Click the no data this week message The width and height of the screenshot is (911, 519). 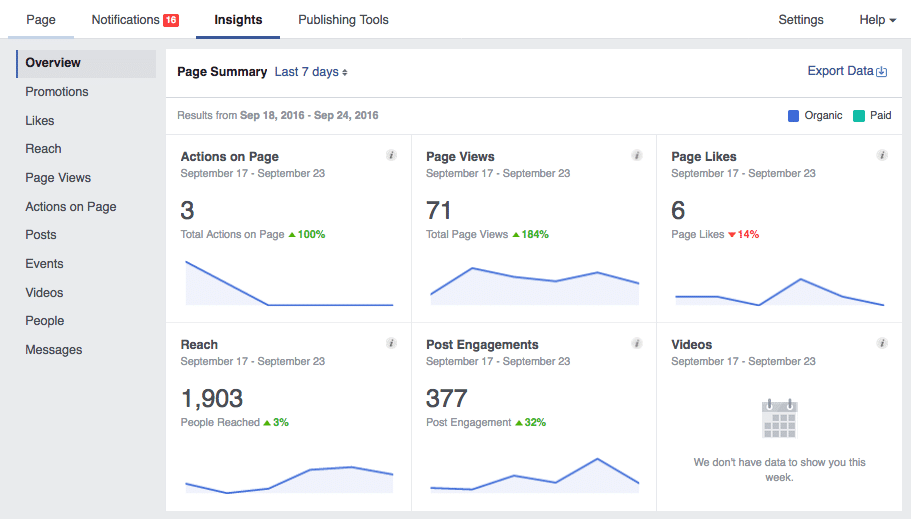[779, 470]
